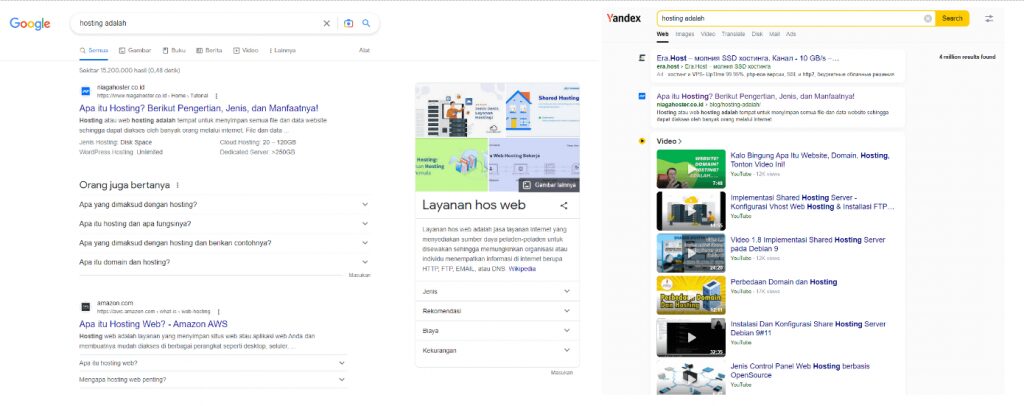Play green 'Website? Domain? Hosting?' video thumbnail

tap(691, 169)
